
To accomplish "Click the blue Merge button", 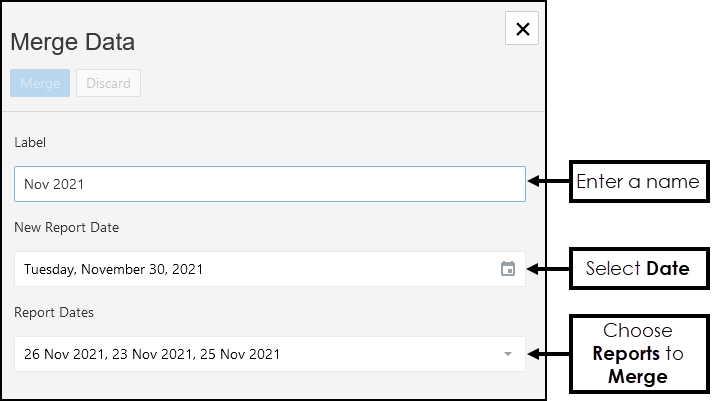I will coord(40,83).
